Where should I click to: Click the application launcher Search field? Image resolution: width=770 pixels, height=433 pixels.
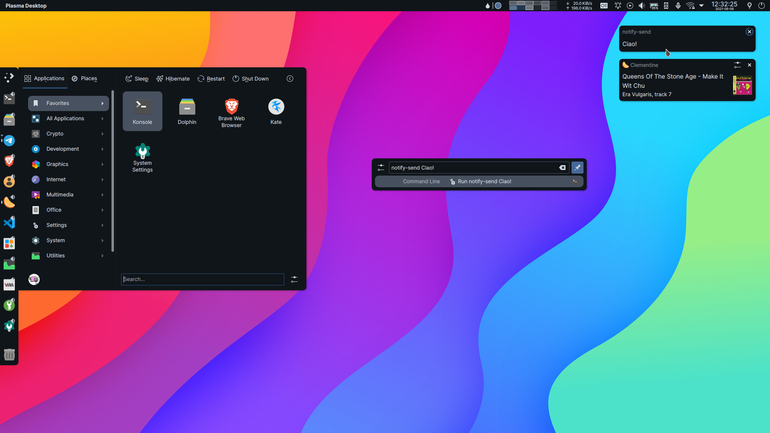pyautogui.click(x=202, y=279)
